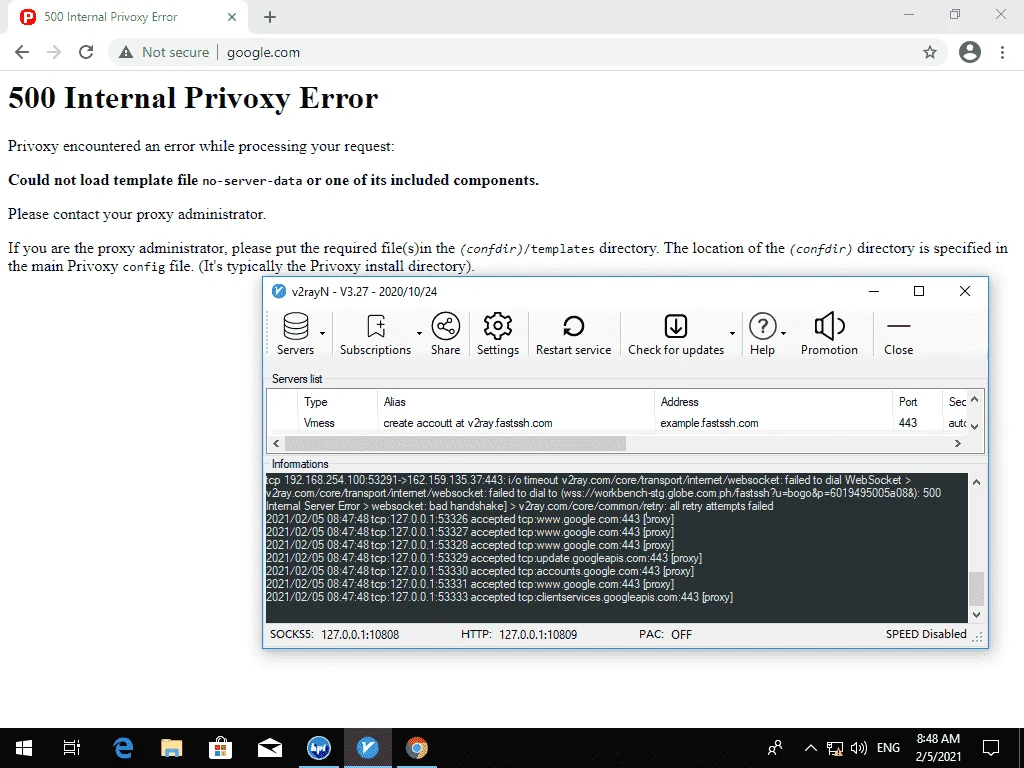This screenshot has height=768, width=1024.
Task: Click HTTP 127.0.0.1:10809 status entry
Action: [x=519, y=634]
